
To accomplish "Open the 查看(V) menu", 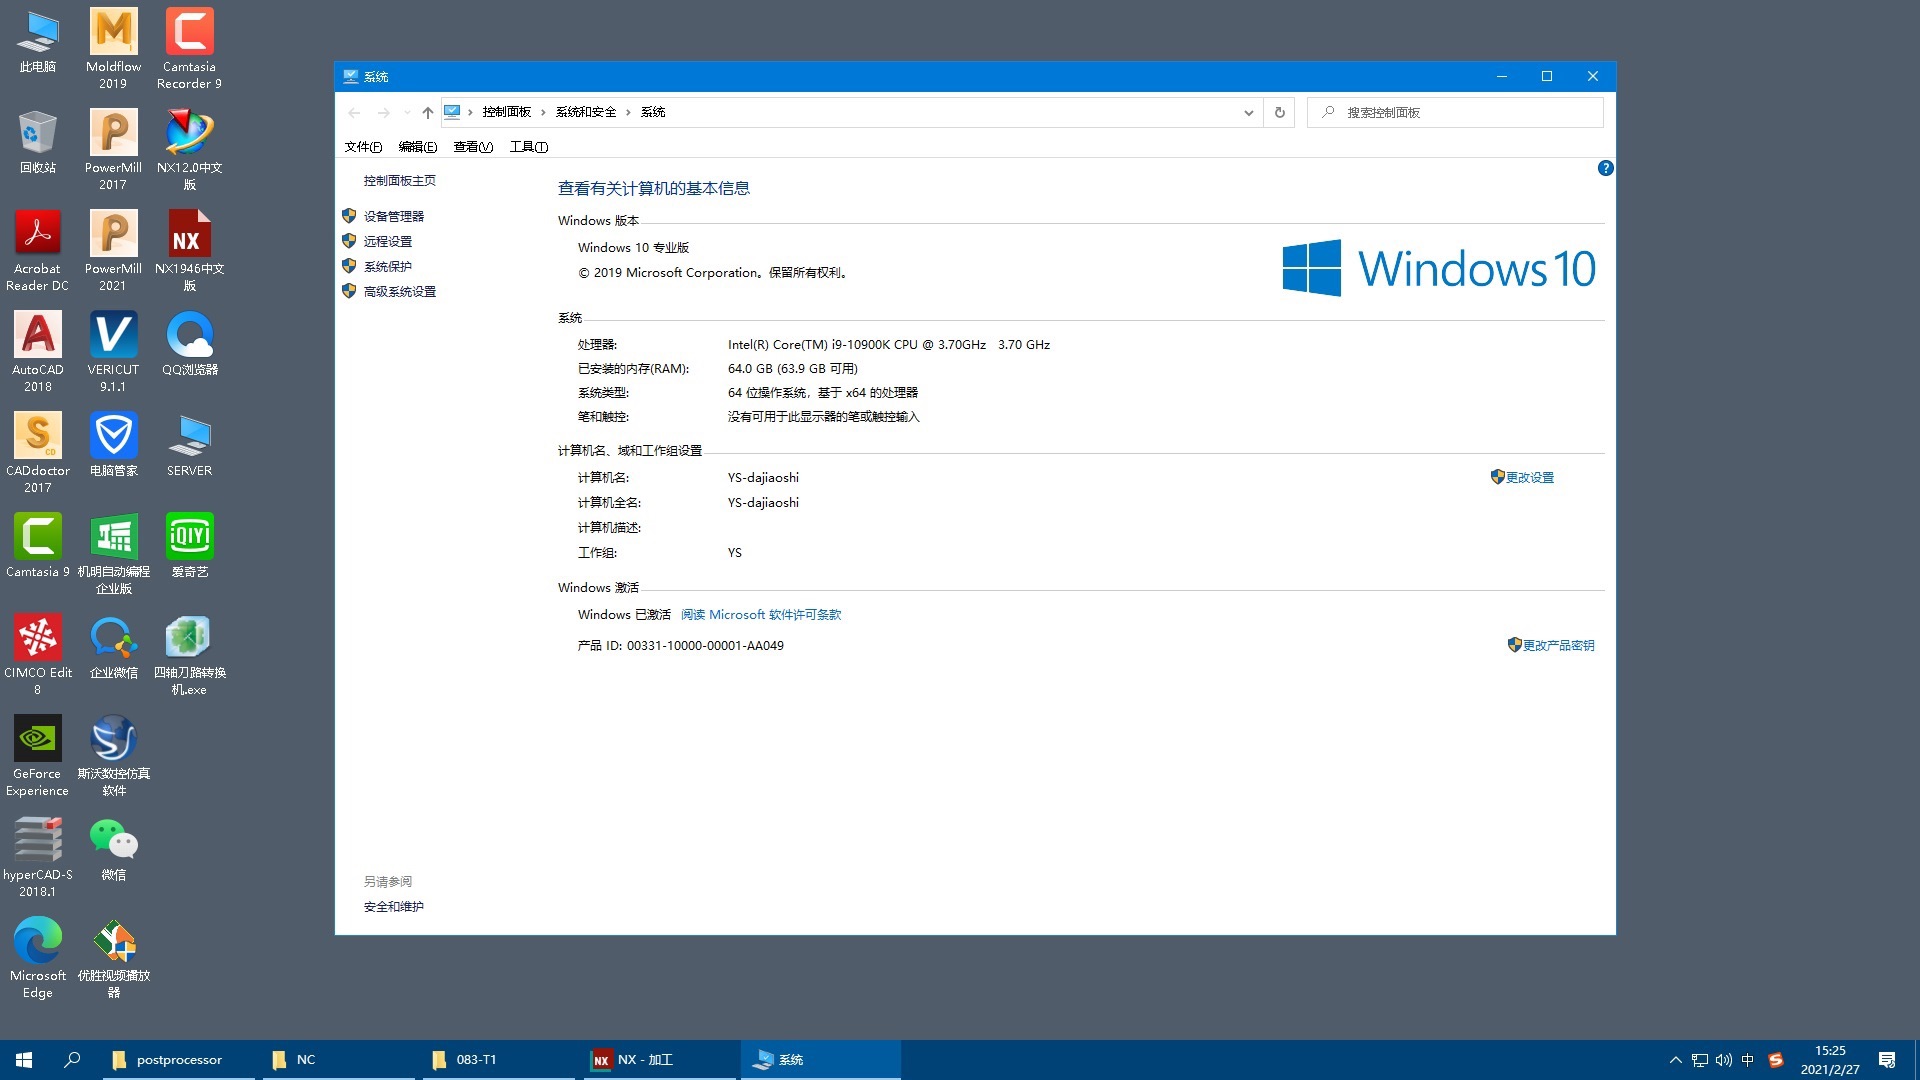I will click(473, 147).
